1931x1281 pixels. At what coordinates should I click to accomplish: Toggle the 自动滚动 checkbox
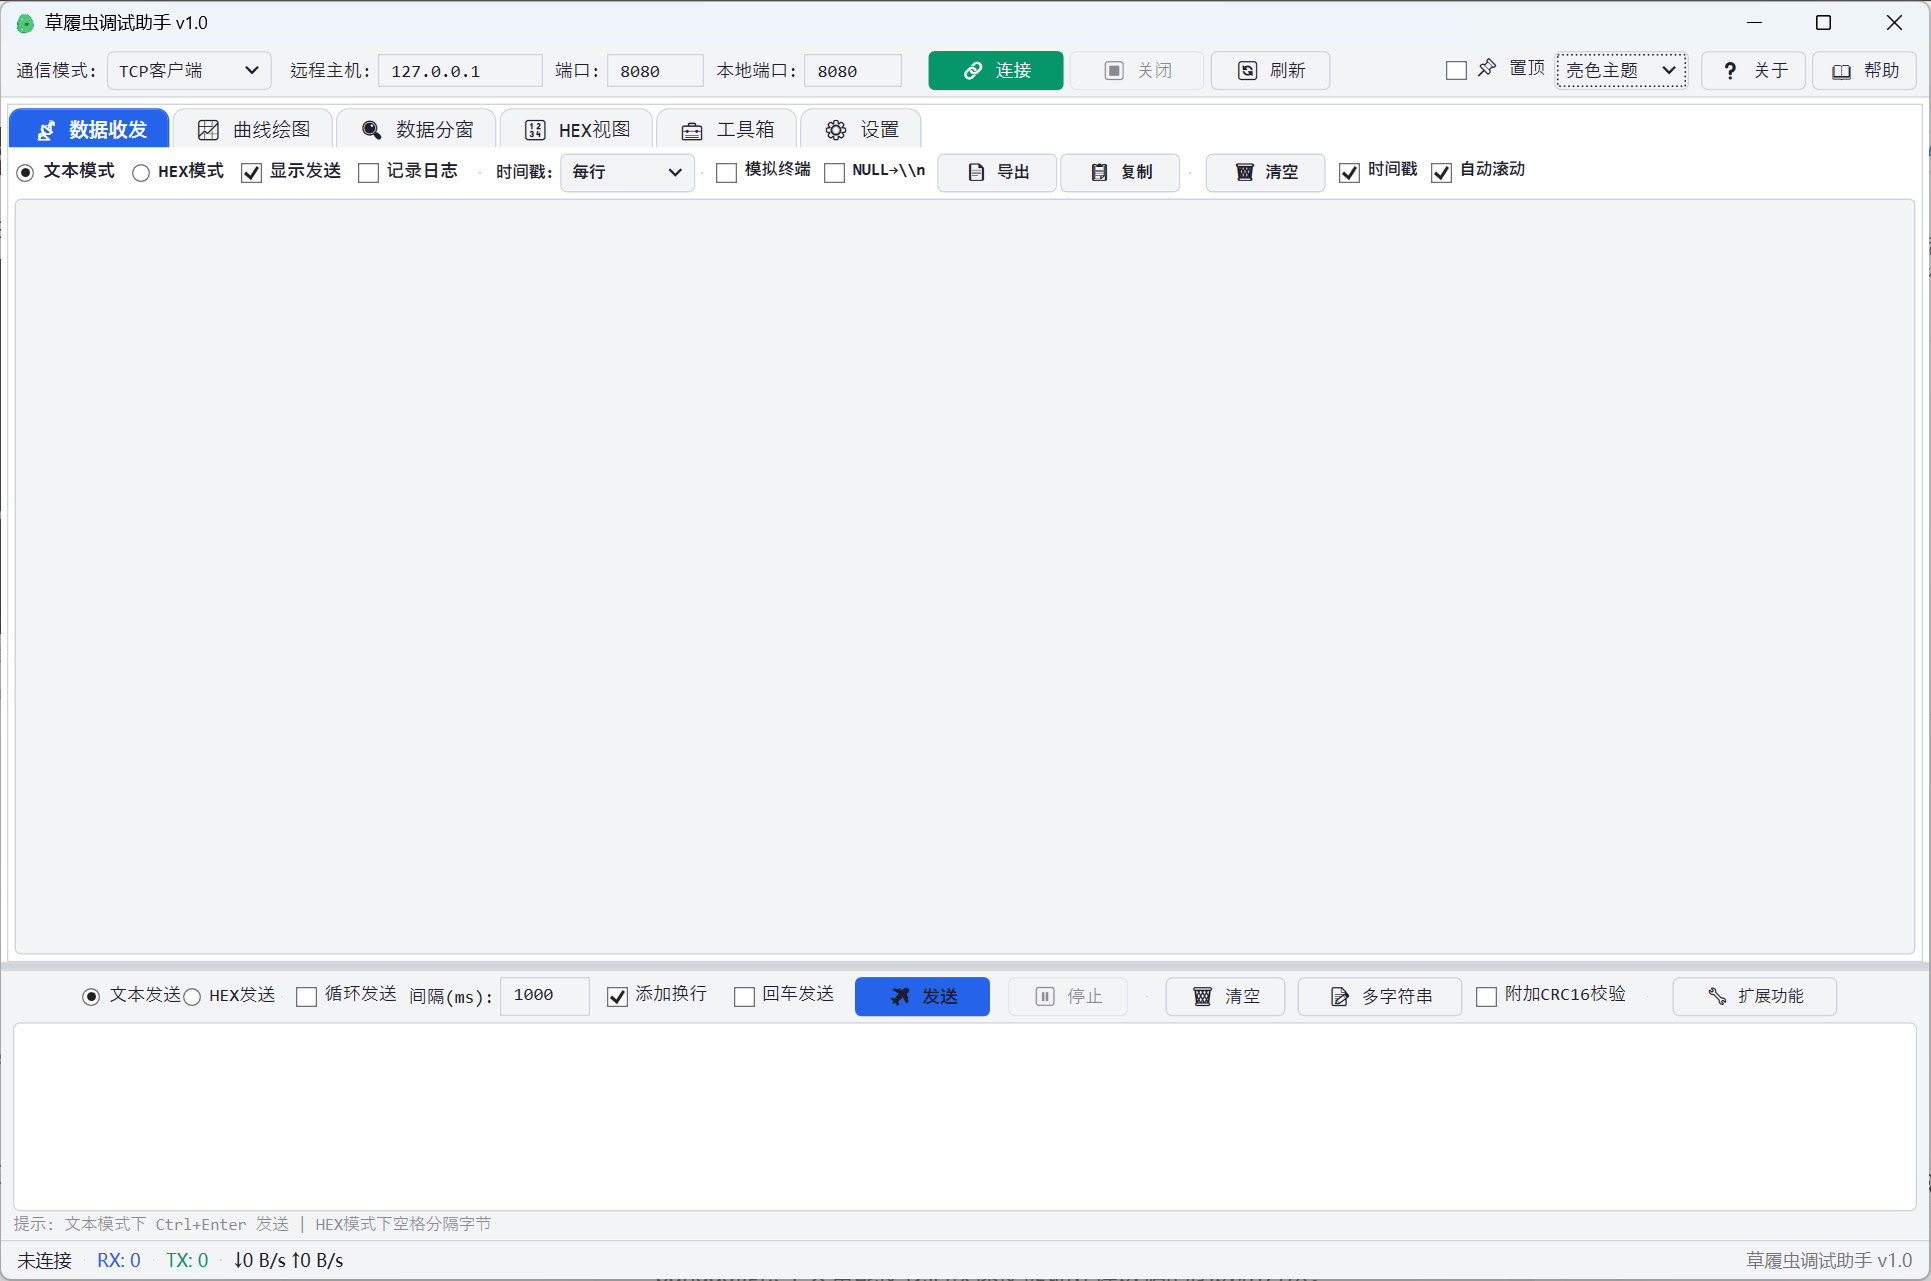point(1441,173)
